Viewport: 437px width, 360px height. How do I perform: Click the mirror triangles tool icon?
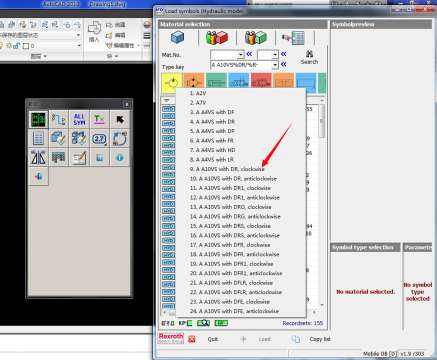tap(38, 157)
